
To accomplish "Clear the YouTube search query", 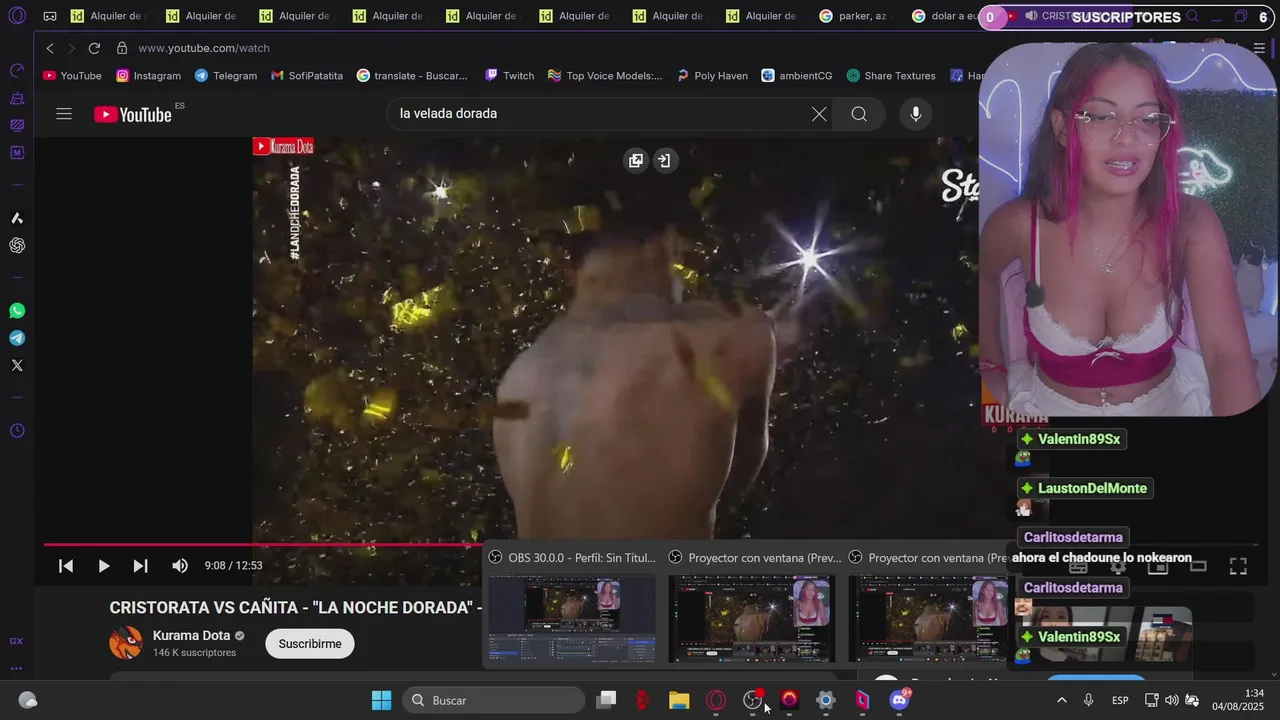I will pyautogui.click(x=819, y=114).
